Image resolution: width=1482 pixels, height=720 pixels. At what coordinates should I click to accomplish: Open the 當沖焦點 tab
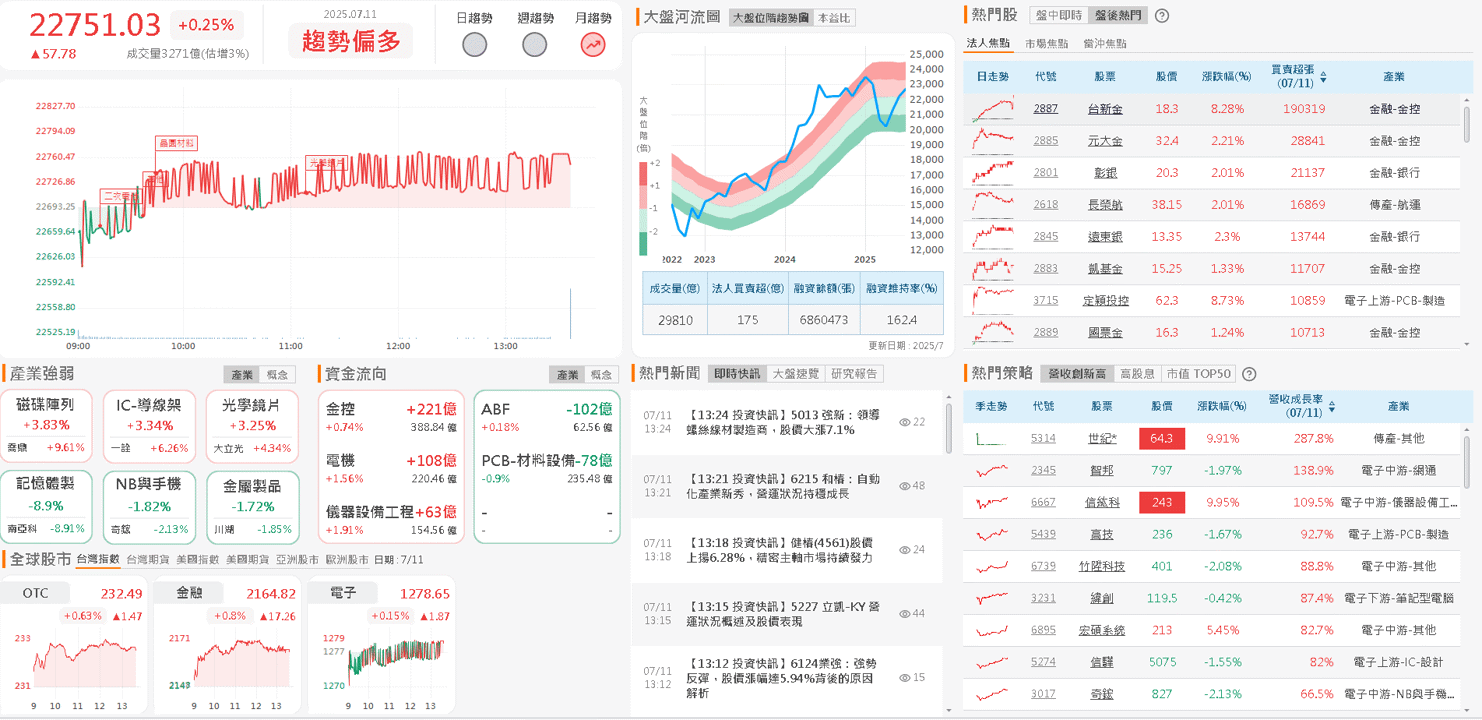click(1105, 44)
